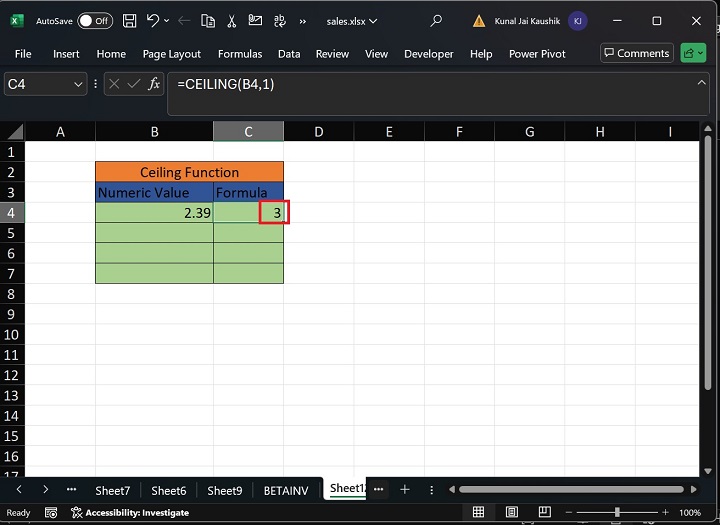Switch to the Home tab
This screenshot has height=525, width=720.
(x=111, y=54)
